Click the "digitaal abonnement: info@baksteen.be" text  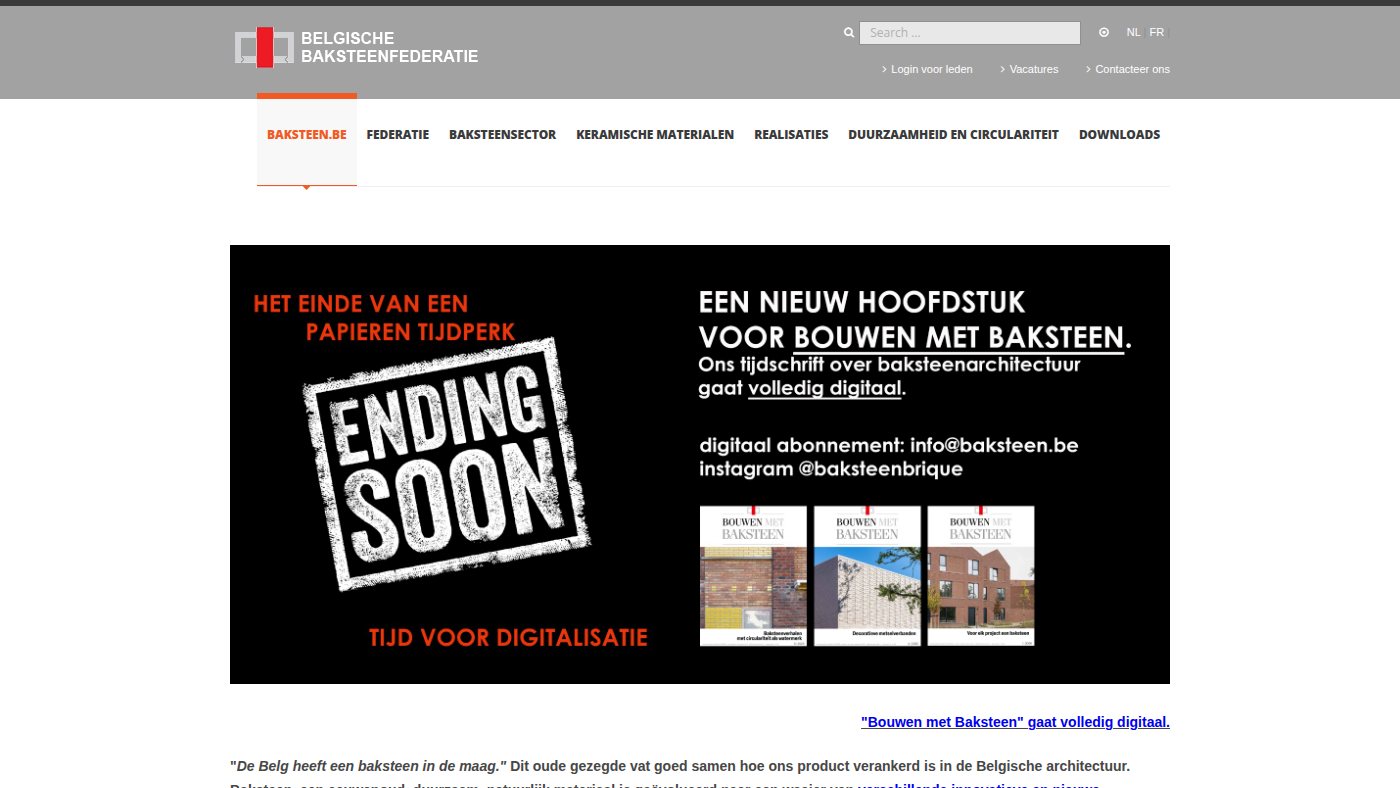(x=889, y=445)
